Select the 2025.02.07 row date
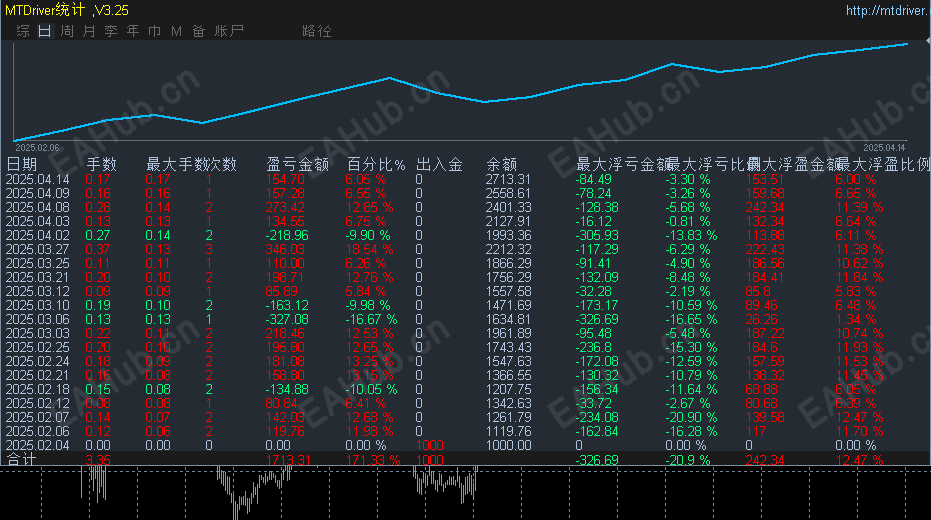The width and height of the screenshot is (931, 520). 37,417
